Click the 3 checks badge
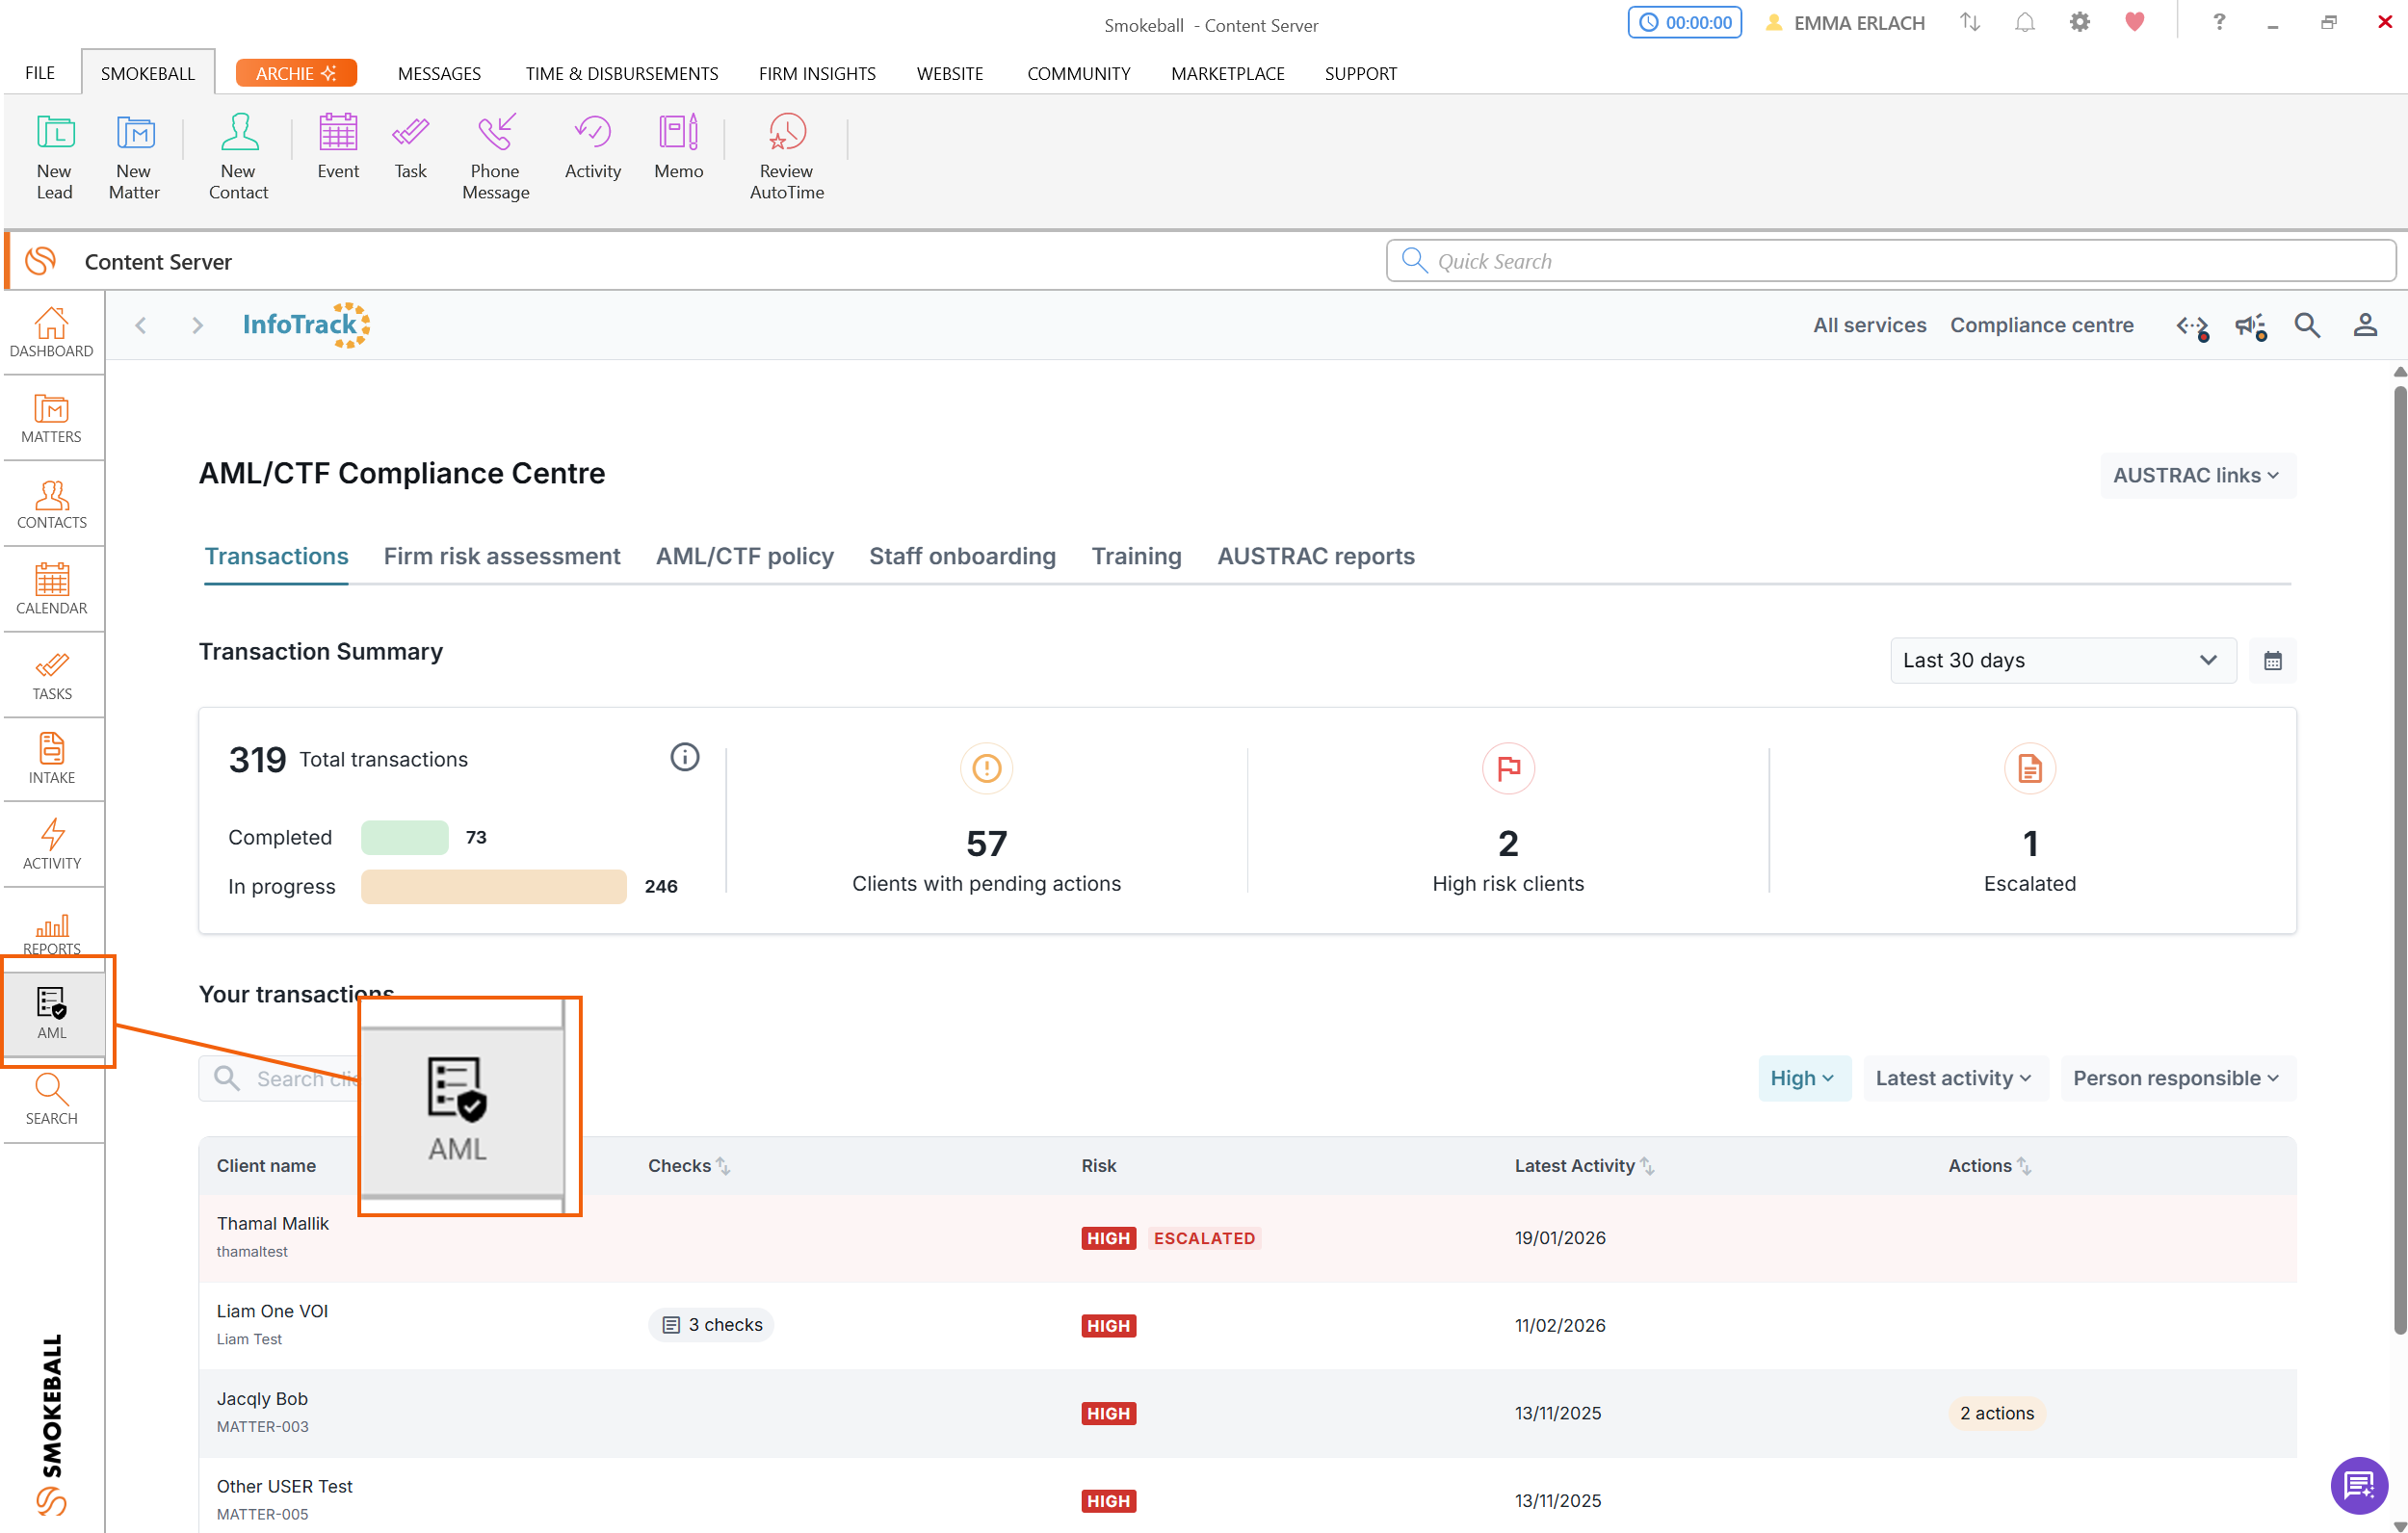 tap(711, 1324)
